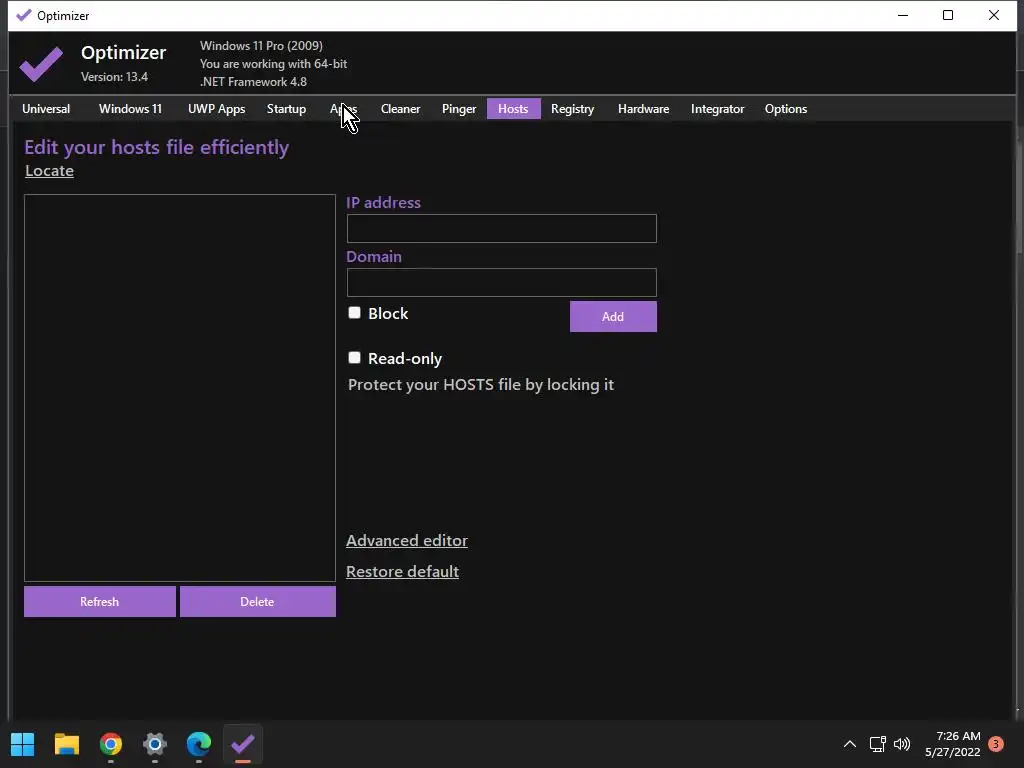Open the Locate hosts file link
Image resolution: width=1024 pixels, height=768 pixels.
pyautogui.click(x=50, y=171)
